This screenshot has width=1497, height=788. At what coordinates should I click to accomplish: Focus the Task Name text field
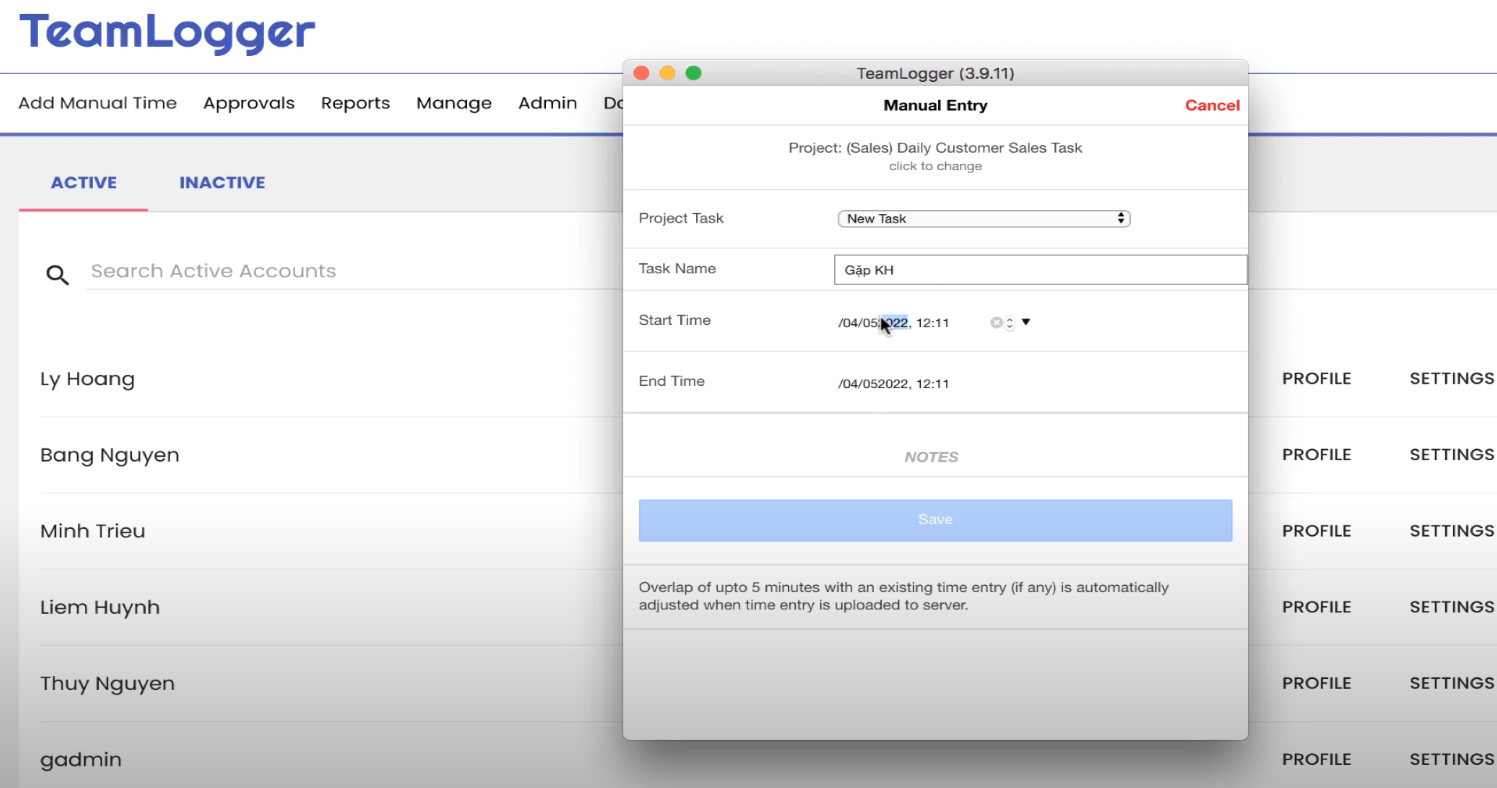(x=1039, y=270)
